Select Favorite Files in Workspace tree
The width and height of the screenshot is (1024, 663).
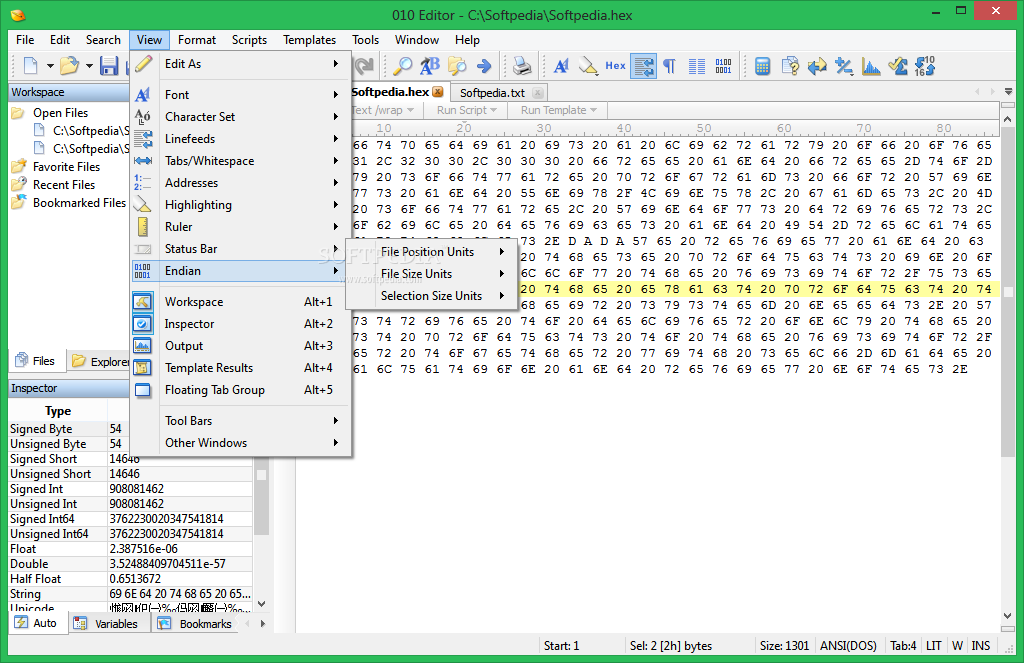[67, 167]
